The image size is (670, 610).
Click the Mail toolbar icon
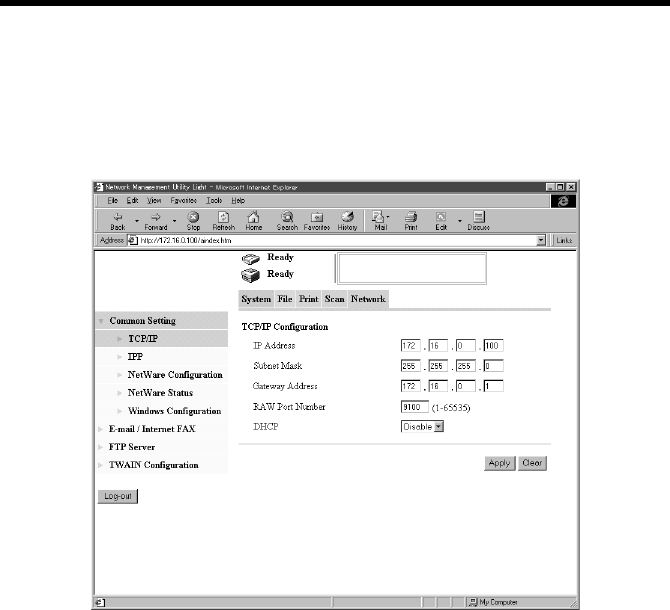(x=378, y=217)
